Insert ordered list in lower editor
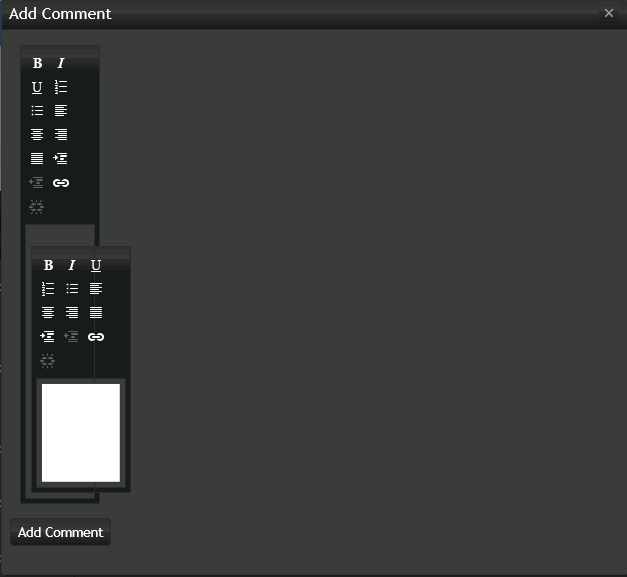 tap(48, 289)
